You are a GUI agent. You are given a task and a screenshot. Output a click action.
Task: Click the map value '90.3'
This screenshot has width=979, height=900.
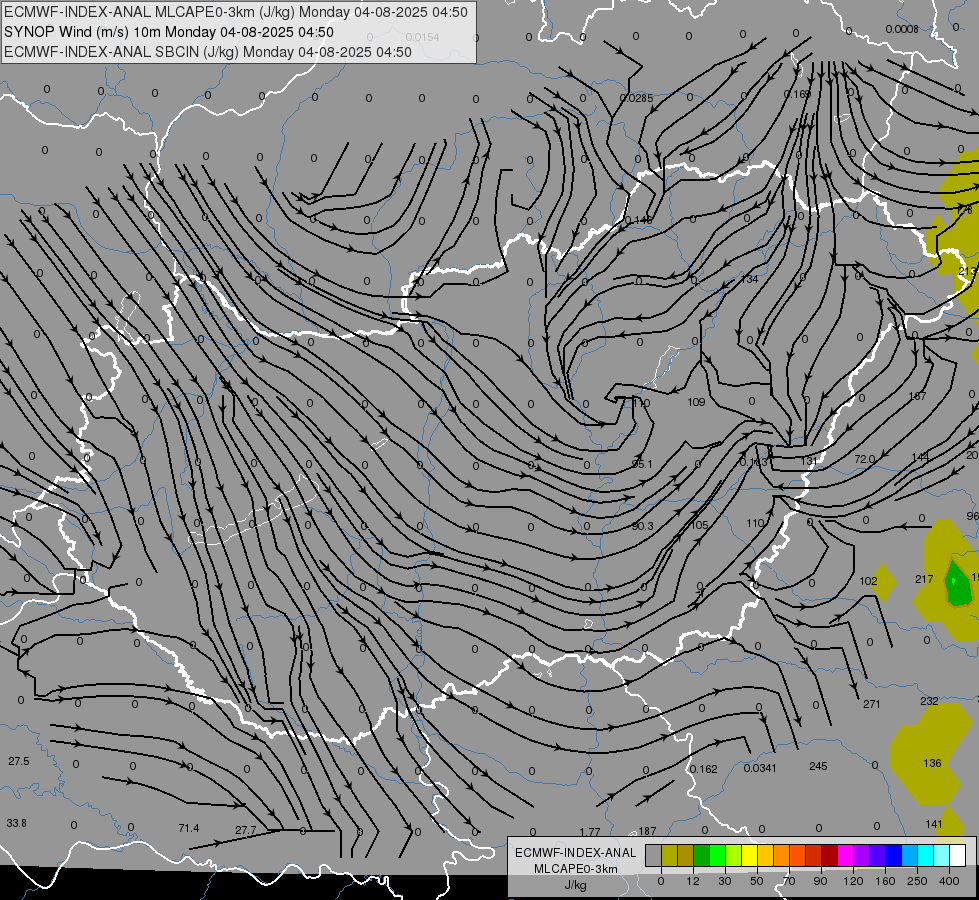coord(642,527)
